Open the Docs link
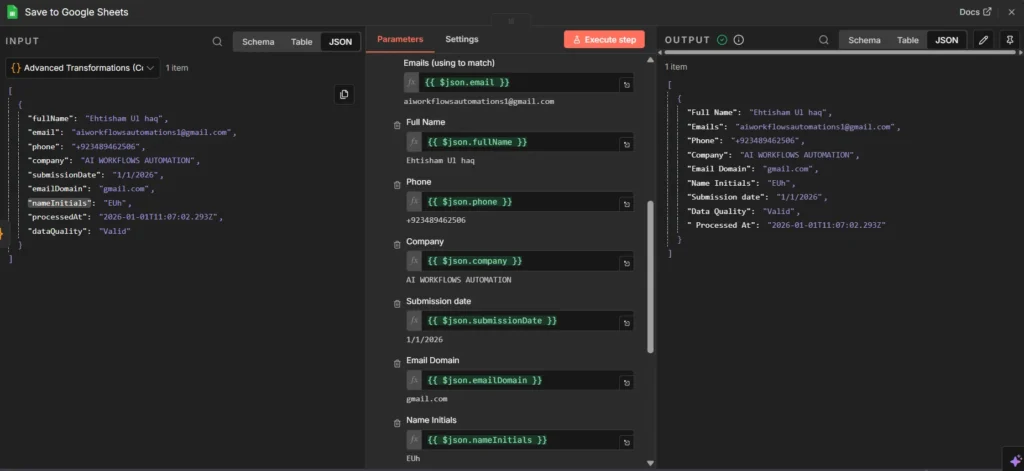The image size is (1024, 471). (x=975, y=12)
